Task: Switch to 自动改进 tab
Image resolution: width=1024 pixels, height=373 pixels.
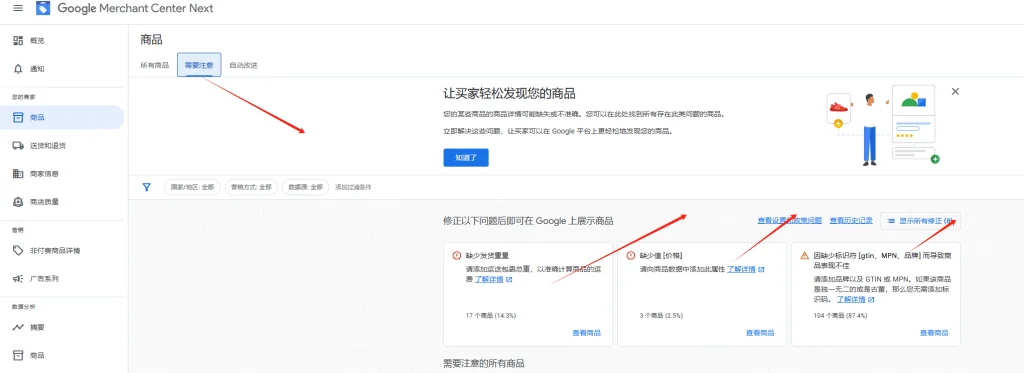Action: pyautogui.click(x=244, y=65)
